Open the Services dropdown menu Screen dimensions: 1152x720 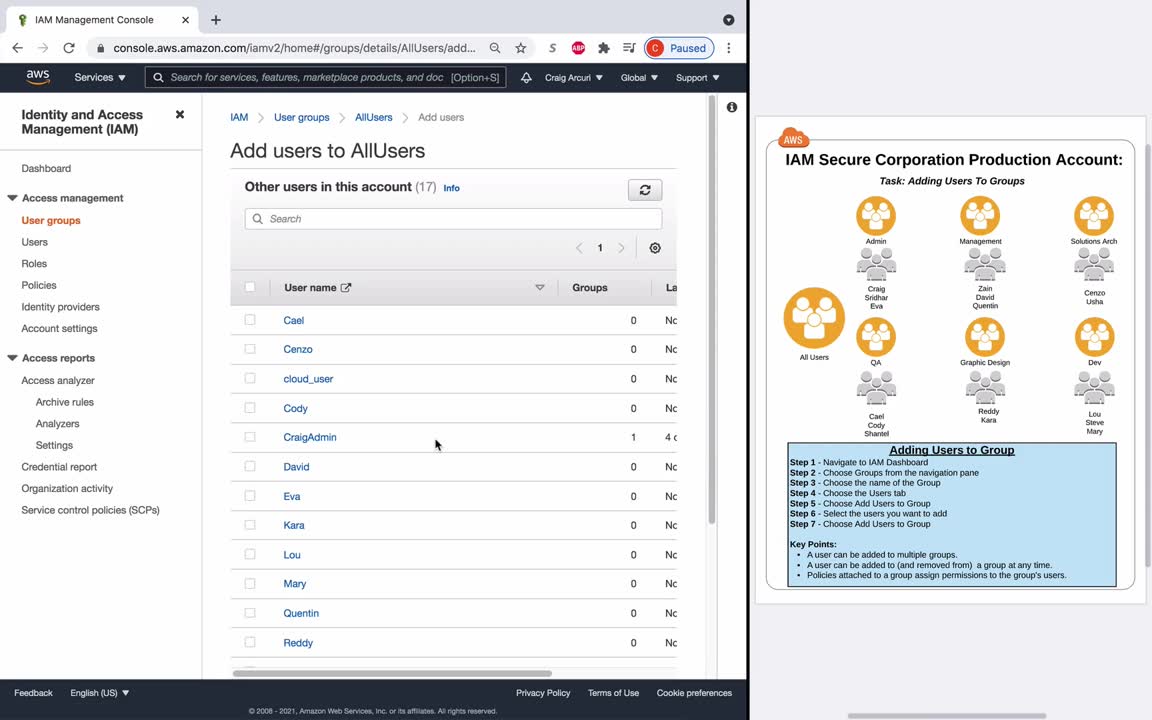pos(100,77)
